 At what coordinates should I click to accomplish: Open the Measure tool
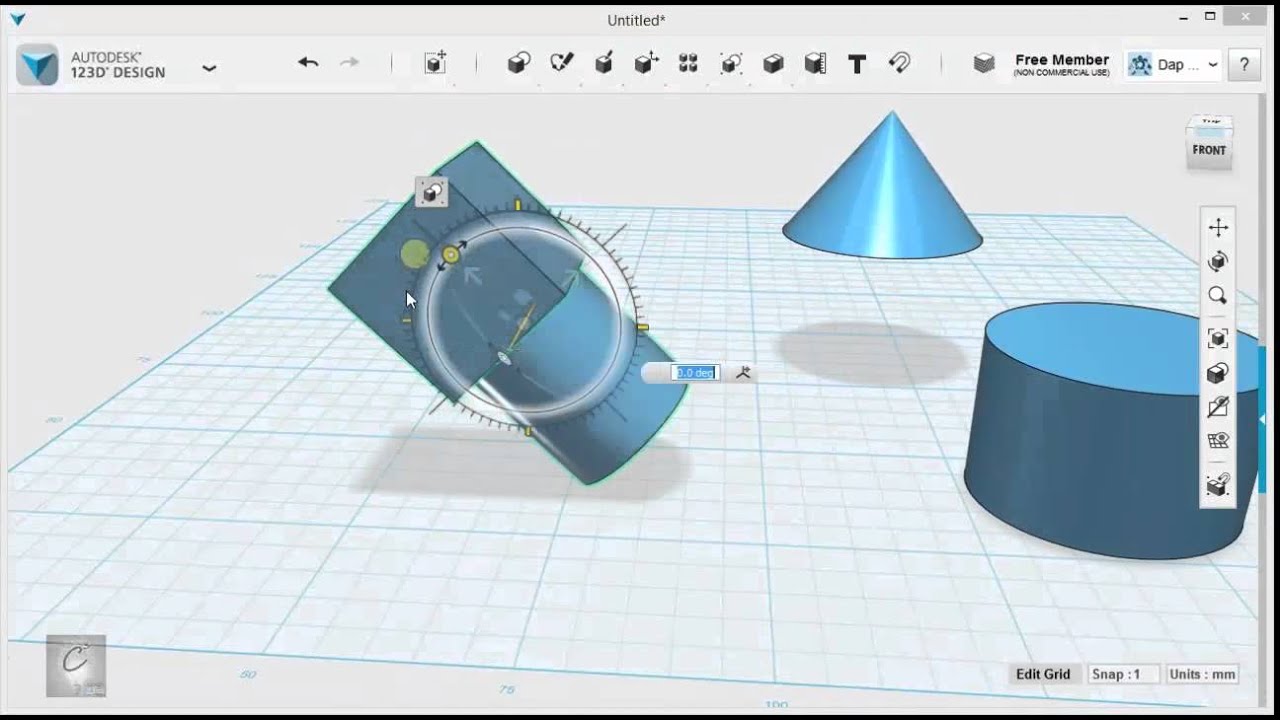click(815, 64)
